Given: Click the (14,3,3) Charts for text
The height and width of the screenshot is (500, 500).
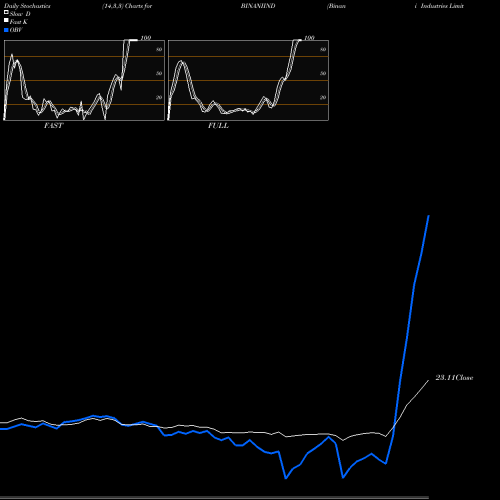Looking at the screenshot, I should [x=127, y=6].
